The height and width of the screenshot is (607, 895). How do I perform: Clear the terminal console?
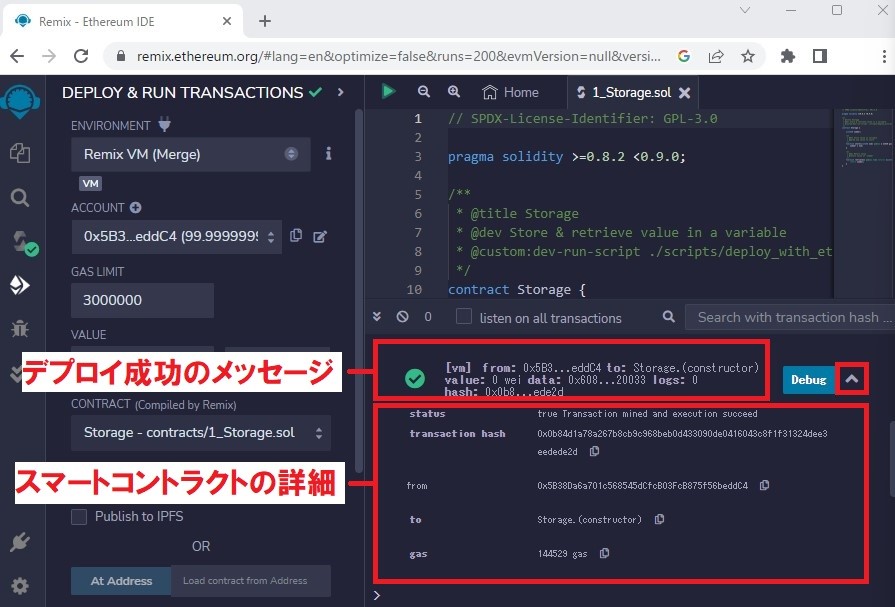click(x=402, y=316)
